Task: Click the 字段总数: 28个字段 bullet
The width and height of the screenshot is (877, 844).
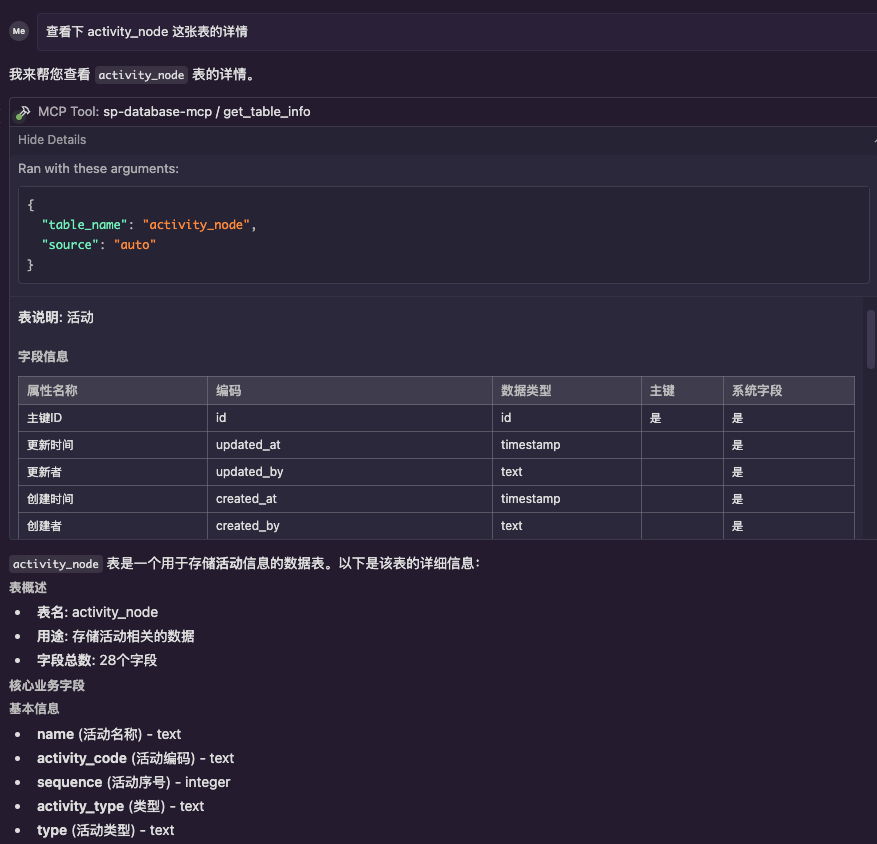Action: (x=97, y=661)
